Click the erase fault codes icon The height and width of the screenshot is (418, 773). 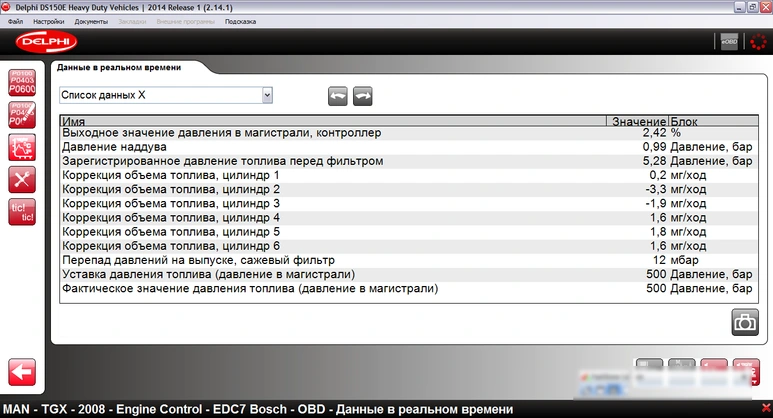click(22, 115)
